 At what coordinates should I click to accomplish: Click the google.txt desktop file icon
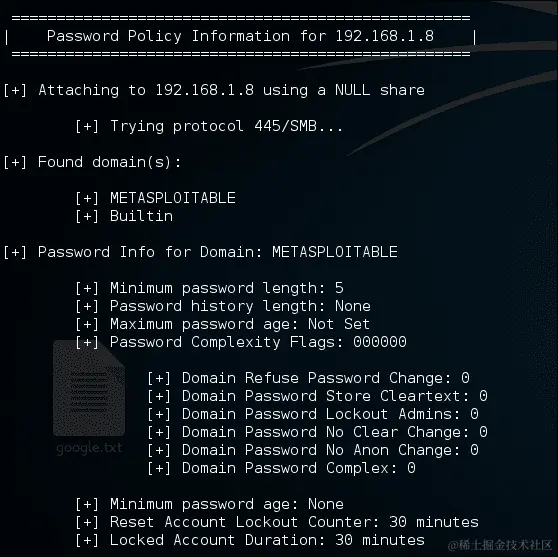click(89, 388)
